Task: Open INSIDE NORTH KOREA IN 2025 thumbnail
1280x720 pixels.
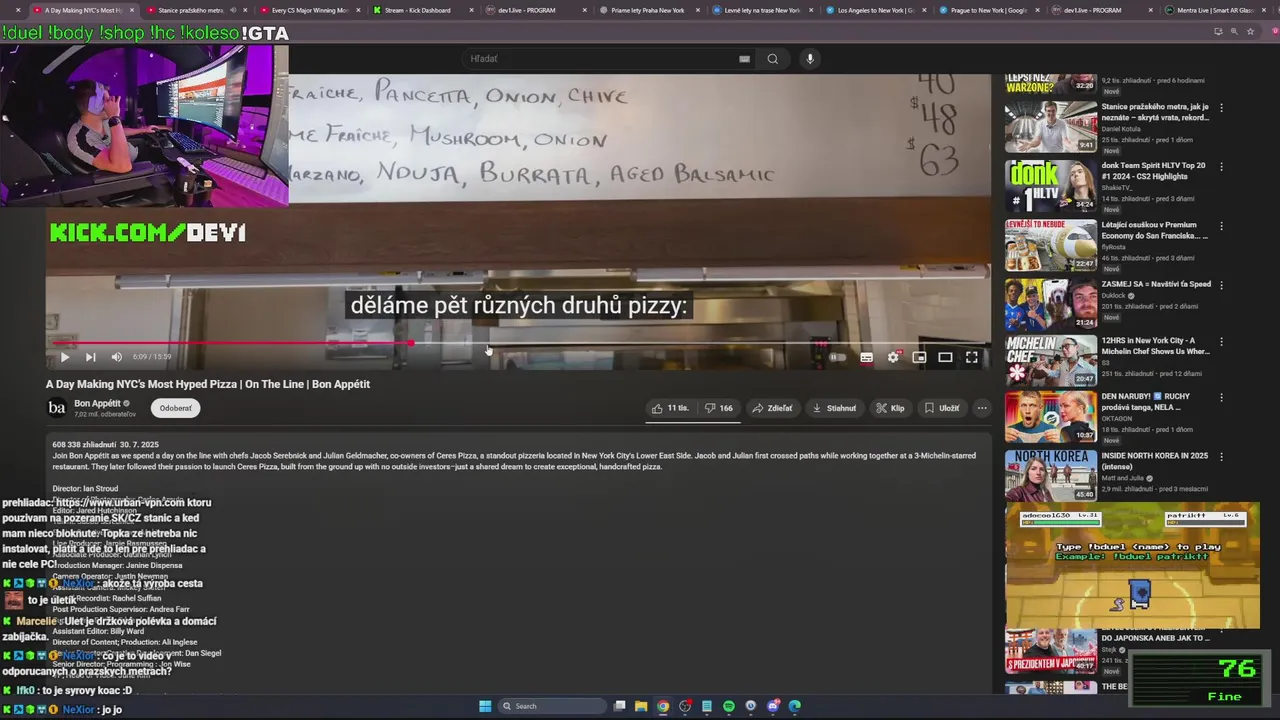Action: [1051, 475]
